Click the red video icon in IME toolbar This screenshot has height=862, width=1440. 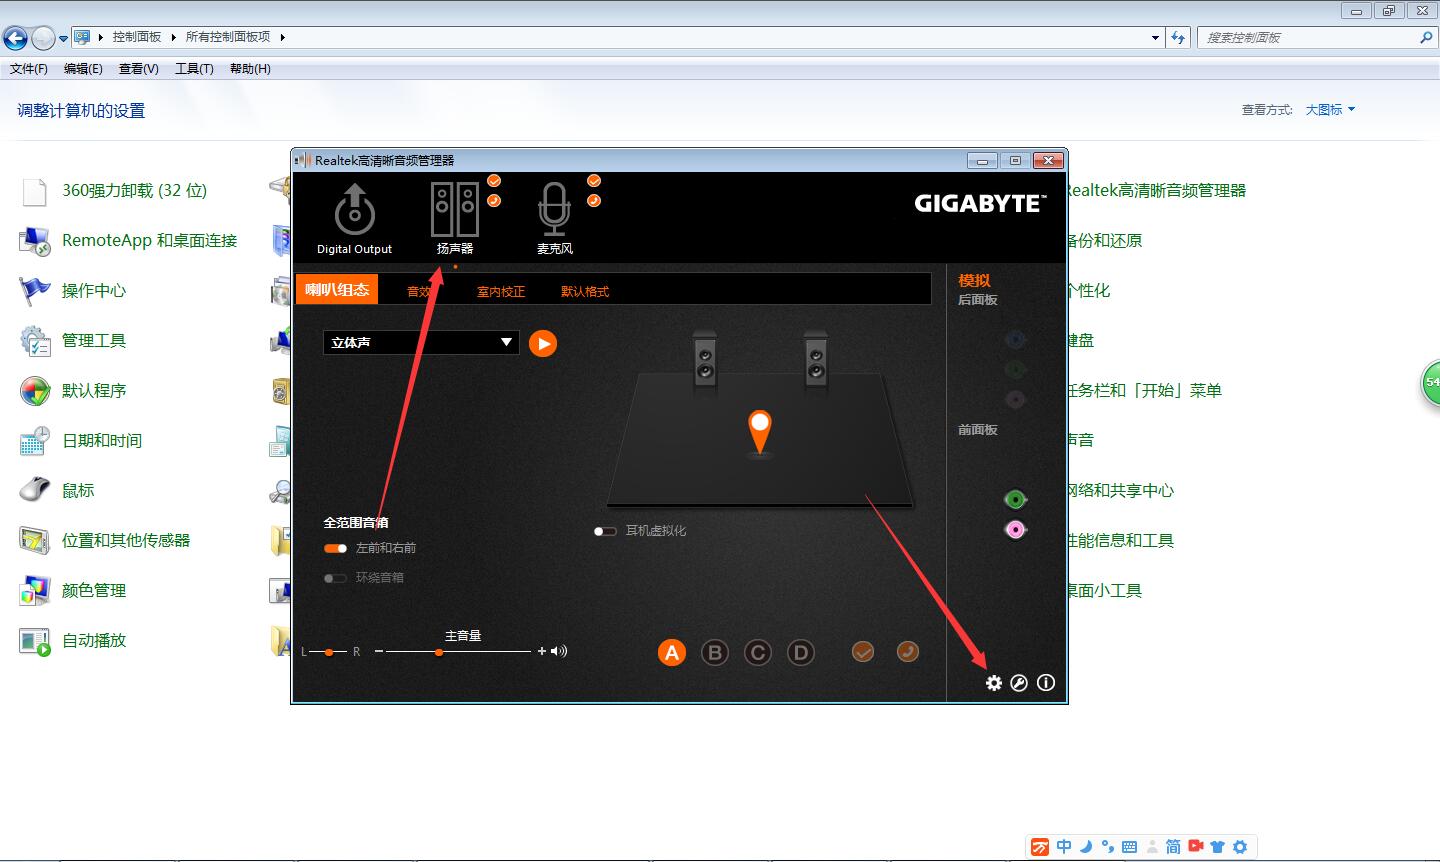coord(1195,846)
